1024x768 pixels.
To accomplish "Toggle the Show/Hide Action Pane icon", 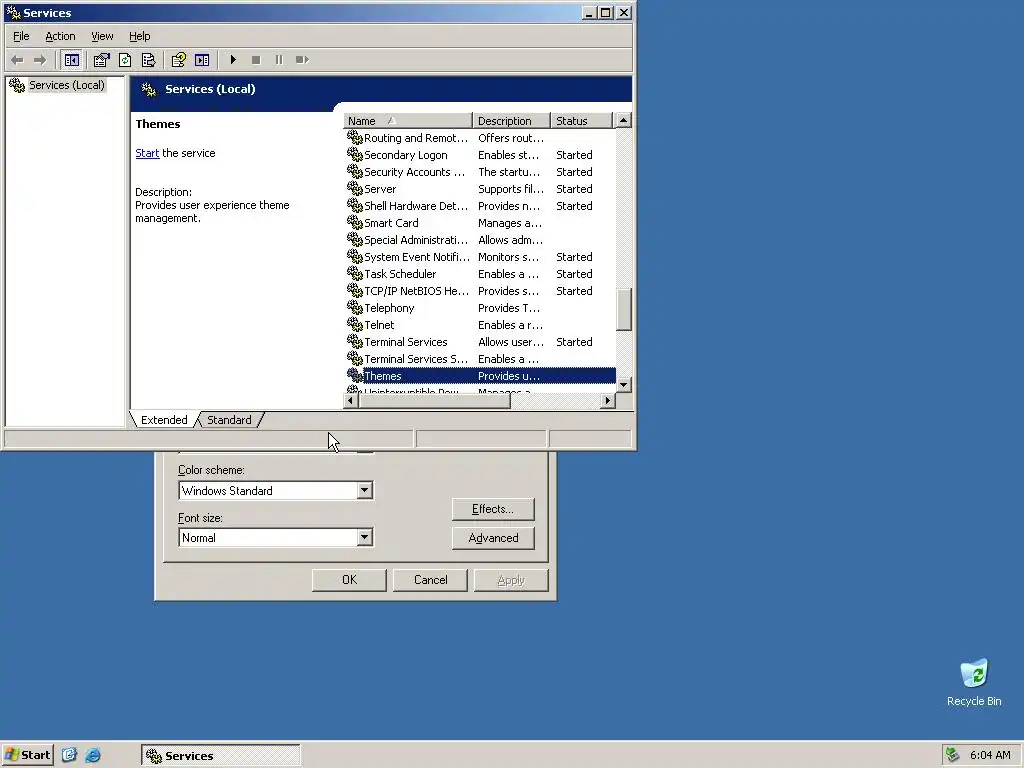I will 202,60.
